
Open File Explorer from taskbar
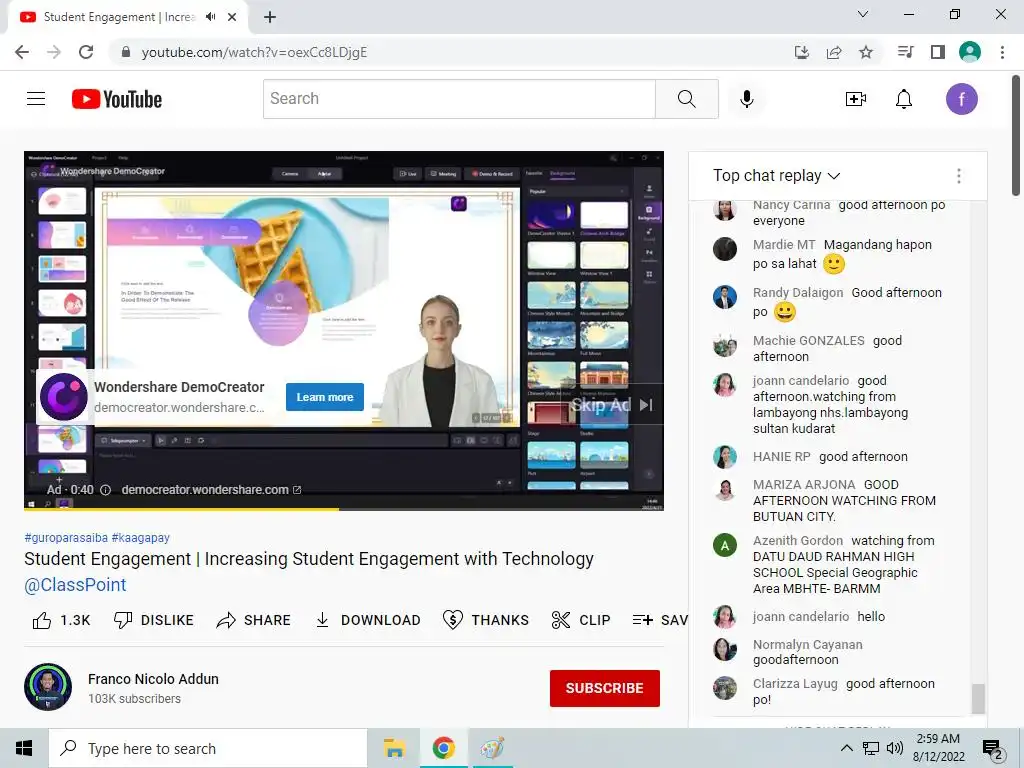point(394,748)
